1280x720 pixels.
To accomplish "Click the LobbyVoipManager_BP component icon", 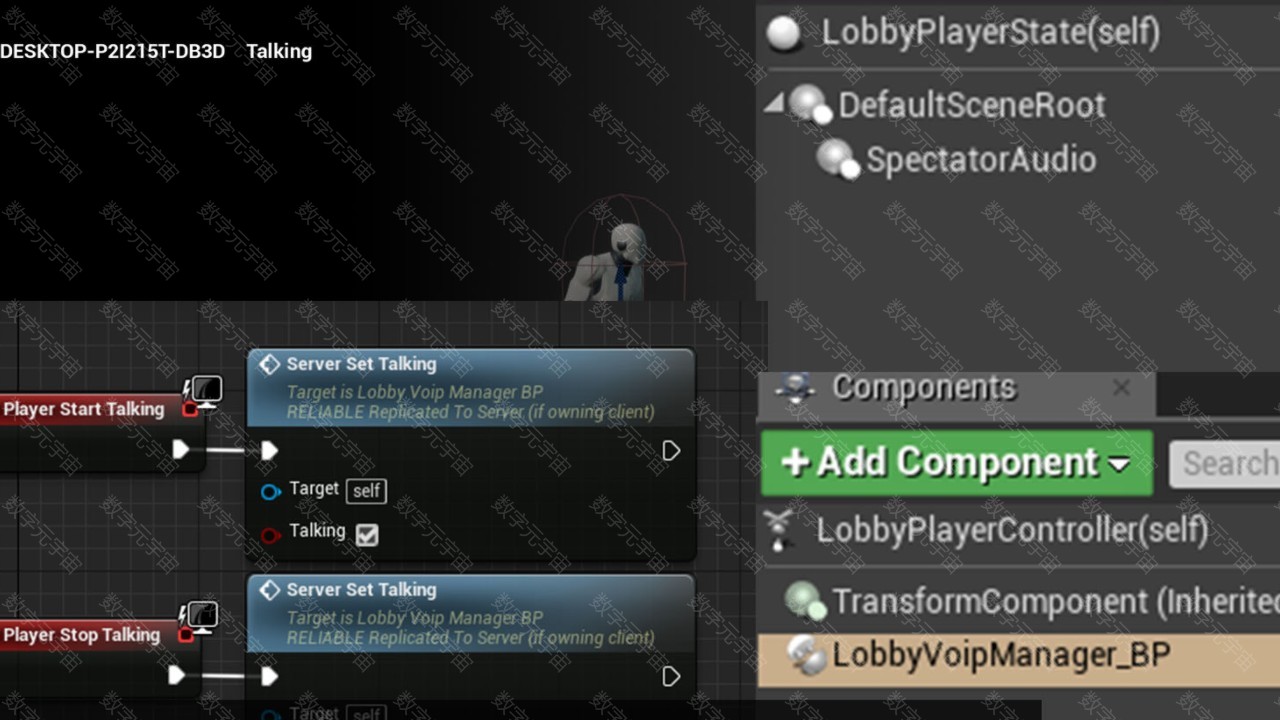I will coord(806,655).
